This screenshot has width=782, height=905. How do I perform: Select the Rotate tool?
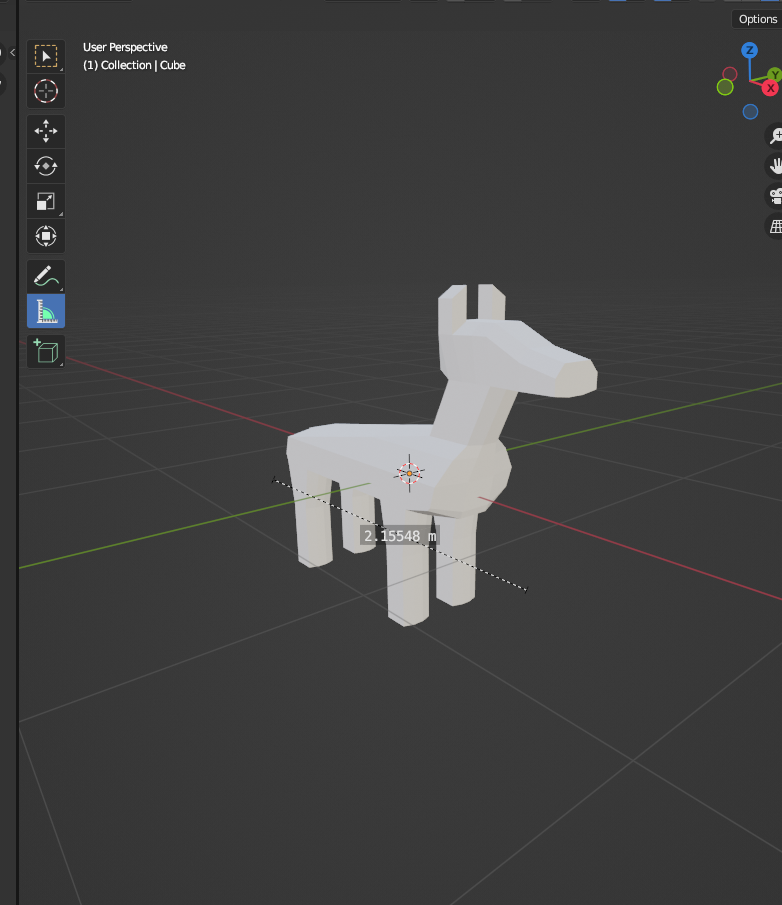46,166
